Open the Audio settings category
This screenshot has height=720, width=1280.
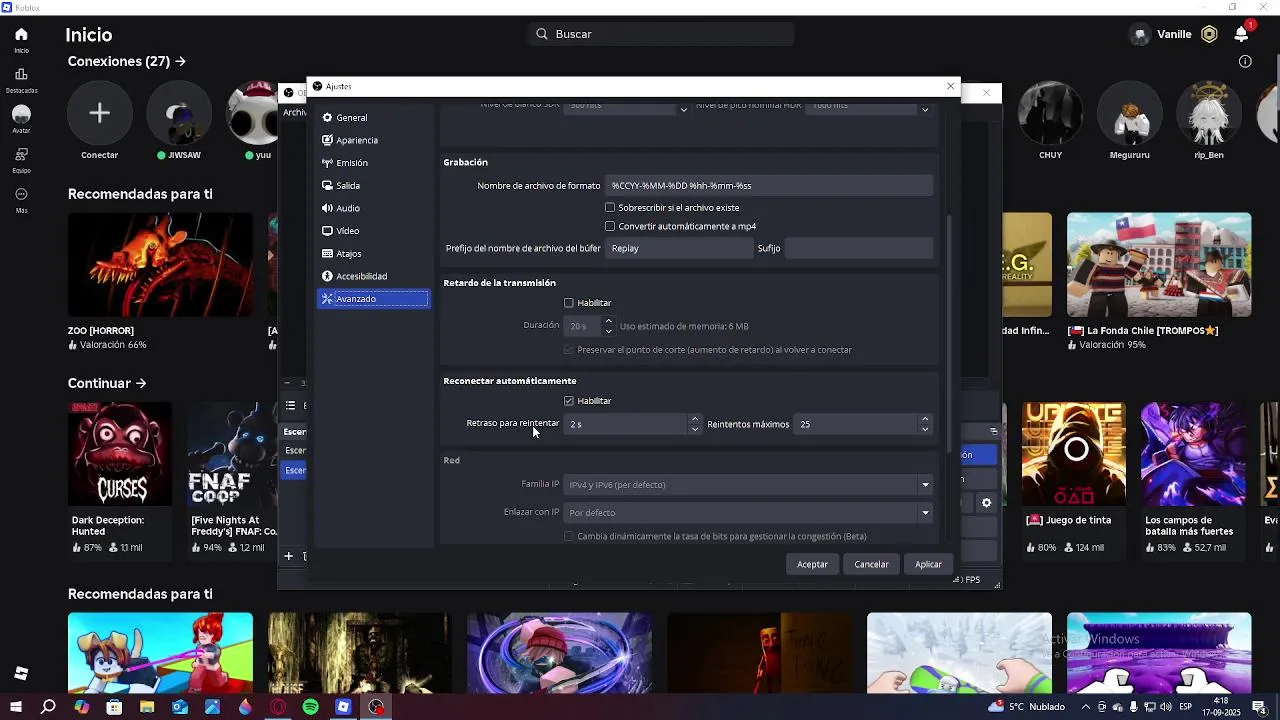click(x=373, y=208)
